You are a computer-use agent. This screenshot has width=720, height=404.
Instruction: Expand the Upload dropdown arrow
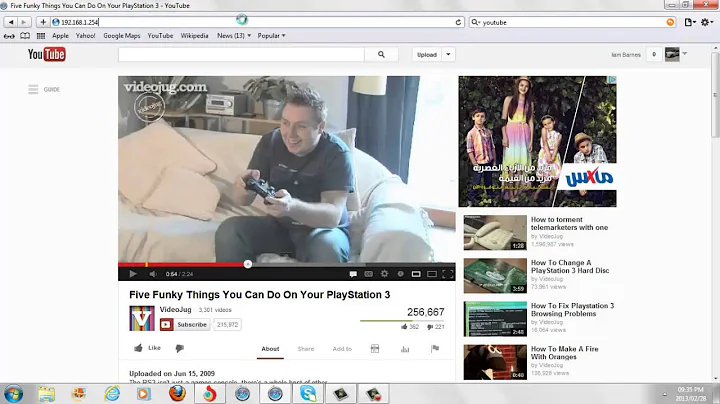coord(448,55)
